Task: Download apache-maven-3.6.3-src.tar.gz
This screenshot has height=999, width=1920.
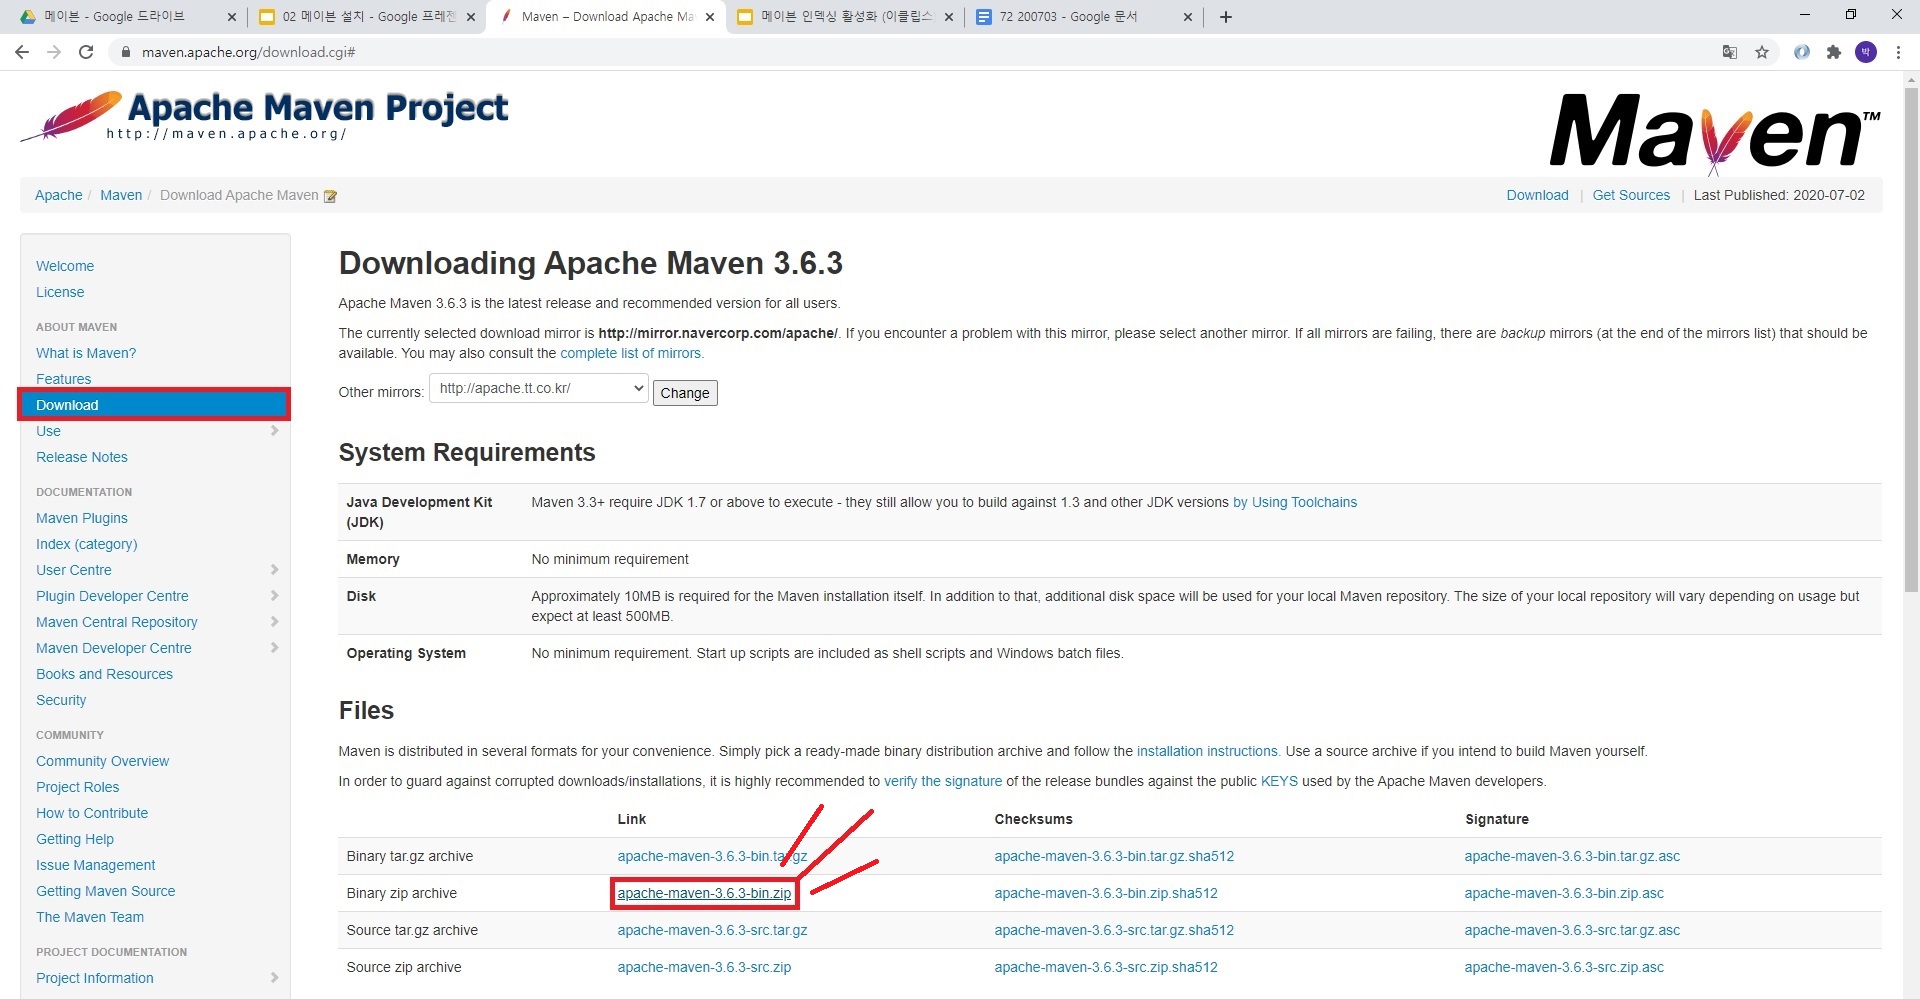Action: click(712, 930)
